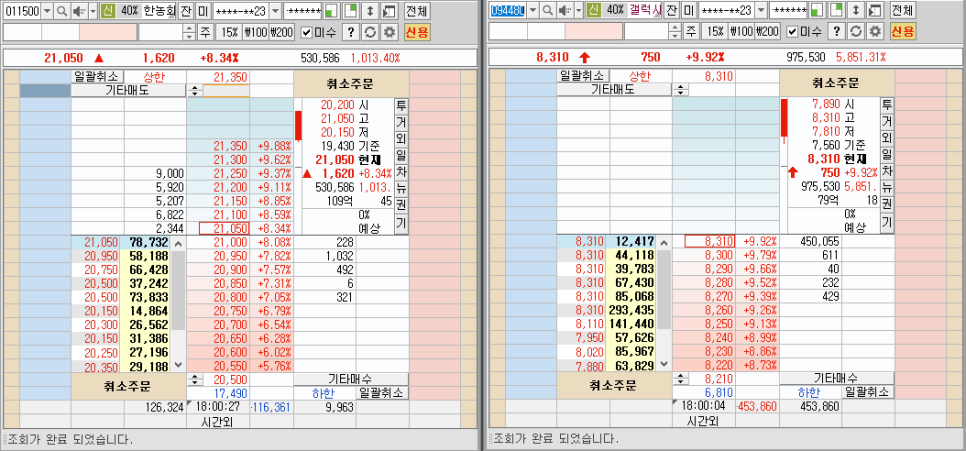Click the 15% quantity button in 011500 window
966x451 pixels.
[229, 32]
